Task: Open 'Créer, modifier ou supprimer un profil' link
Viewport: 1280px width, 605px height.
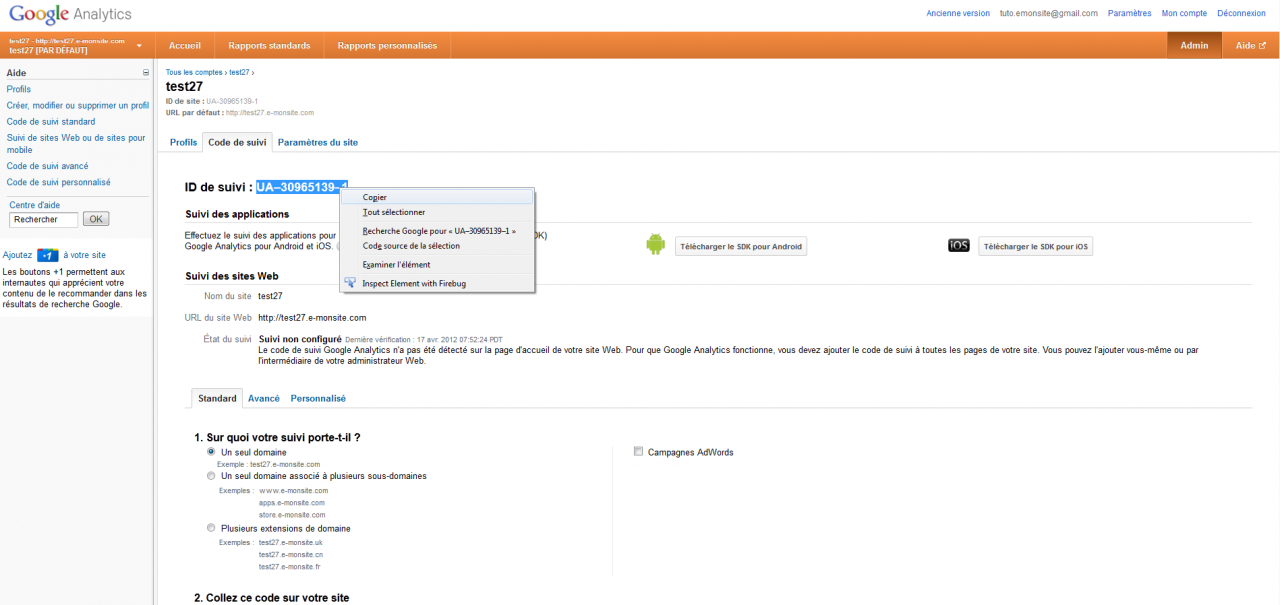Action: coord(78,105)
